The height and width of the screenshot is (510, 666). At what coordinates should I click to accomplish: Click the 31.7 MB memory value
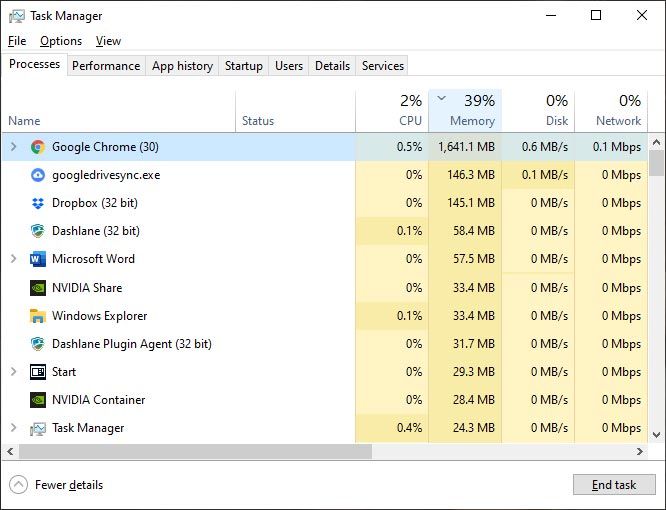(474, 344)
